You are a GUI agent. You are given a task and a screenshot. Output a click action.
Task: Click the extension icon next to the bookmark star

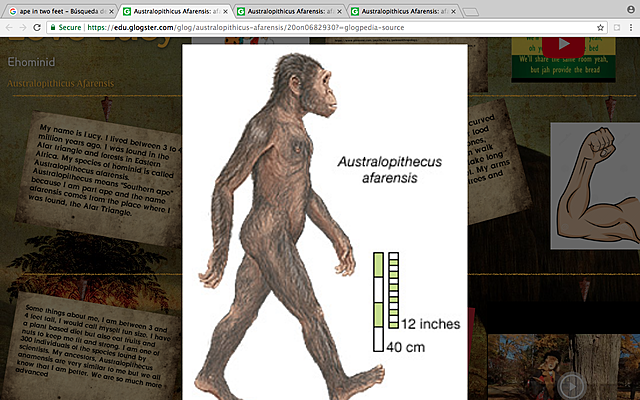pyautogui.click(x=617, y=27)
